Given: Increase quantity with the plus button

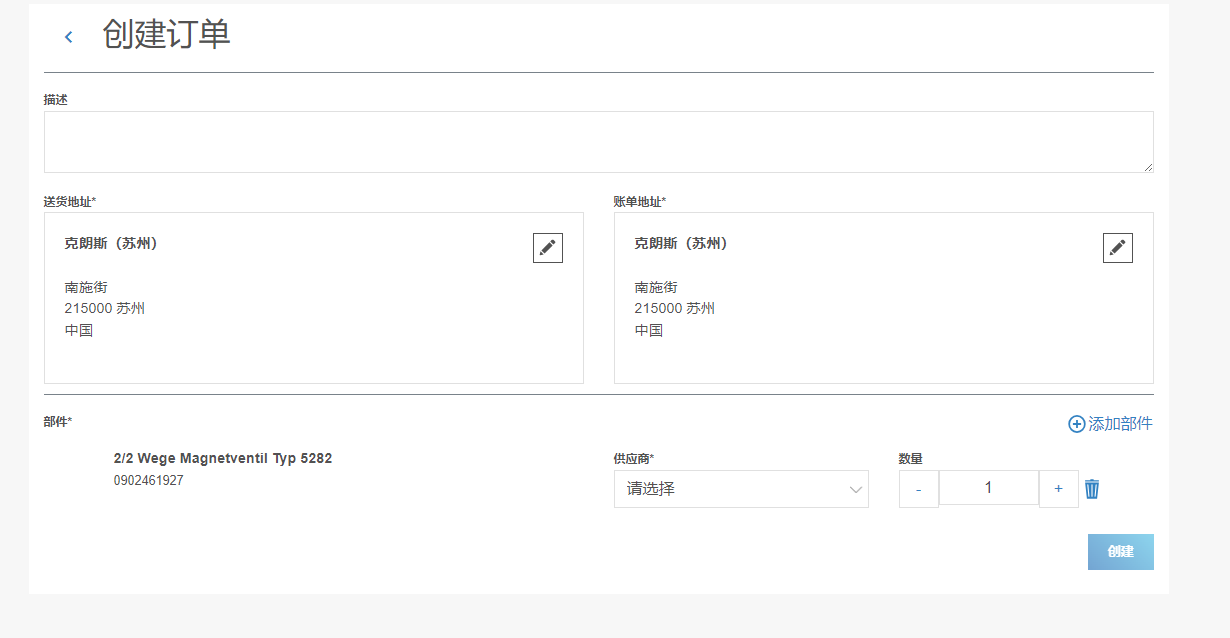Looking at the screenshot, I should point(1058,489).
